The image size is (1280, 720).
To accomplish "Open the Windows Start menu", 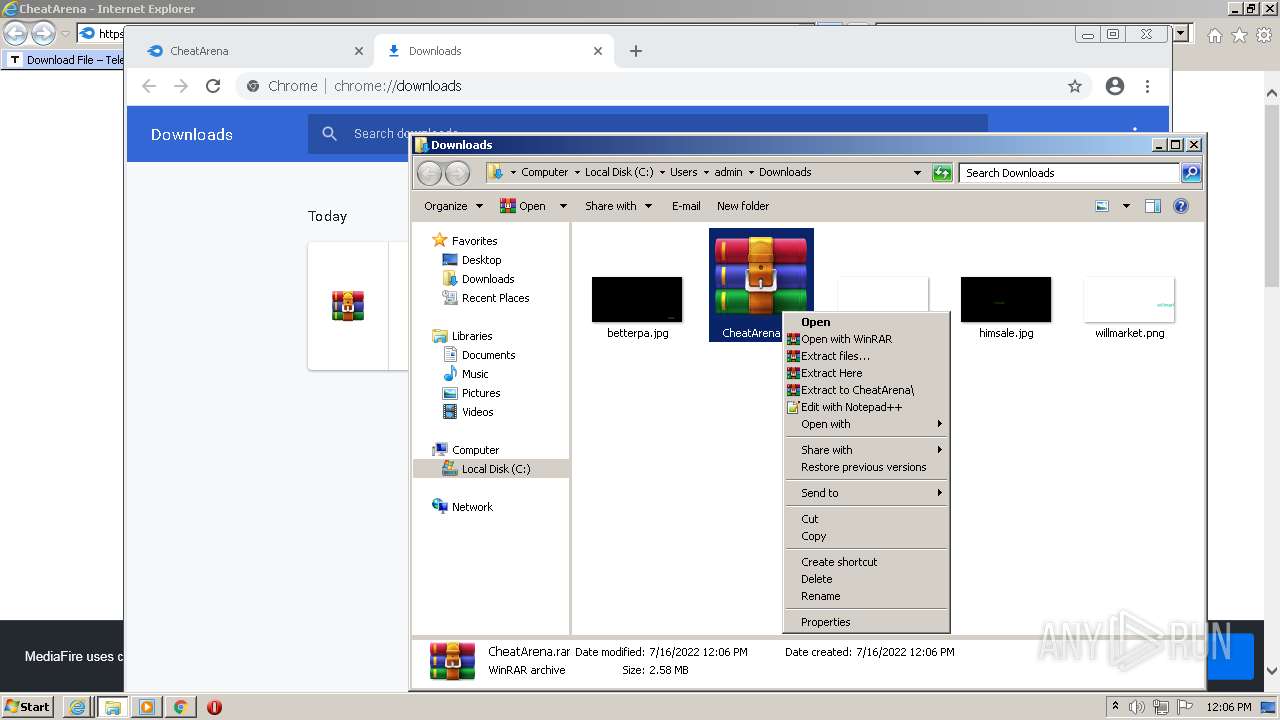I will tap(28, 706).
